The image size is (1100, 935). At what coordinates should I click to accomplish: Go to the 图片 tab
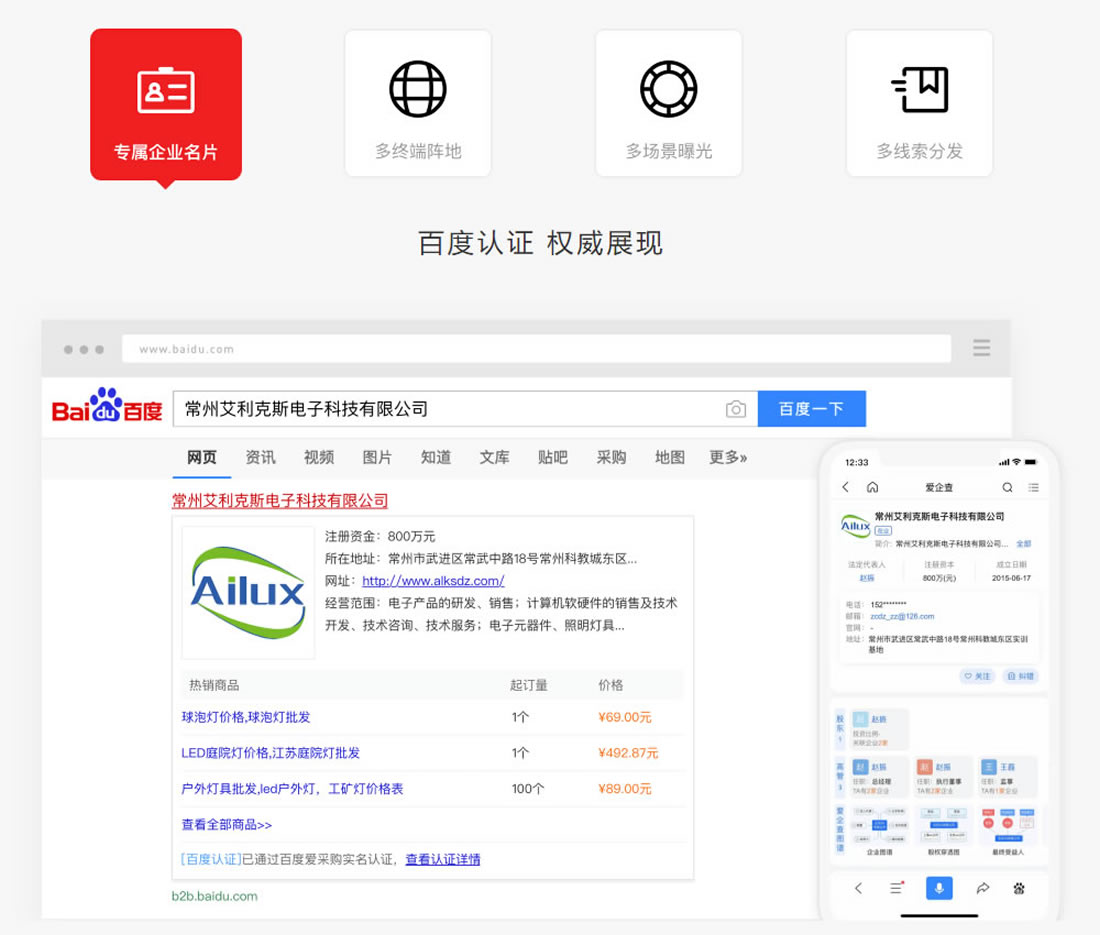pyautogui.click(x=377, y=457)
